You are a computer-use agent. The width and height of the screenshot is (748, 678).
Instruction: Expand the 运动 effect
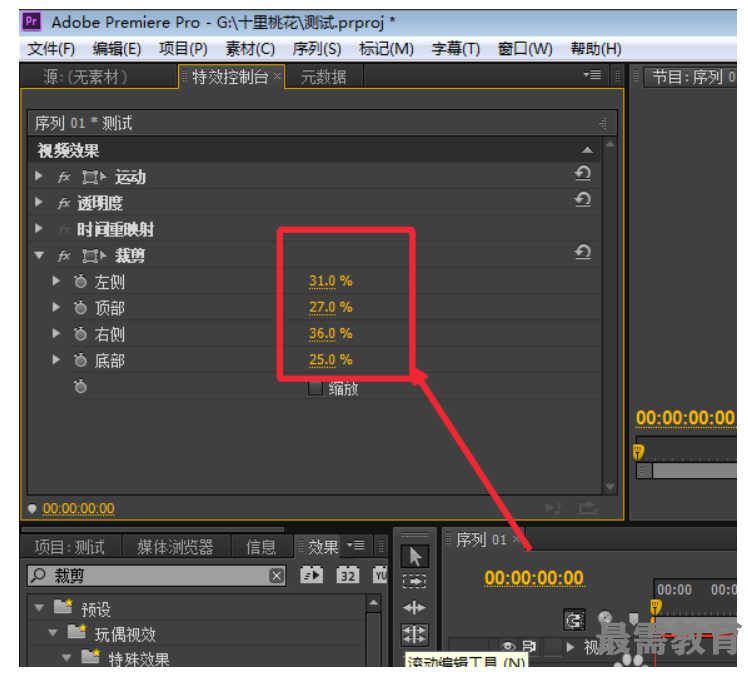(39, 176)
